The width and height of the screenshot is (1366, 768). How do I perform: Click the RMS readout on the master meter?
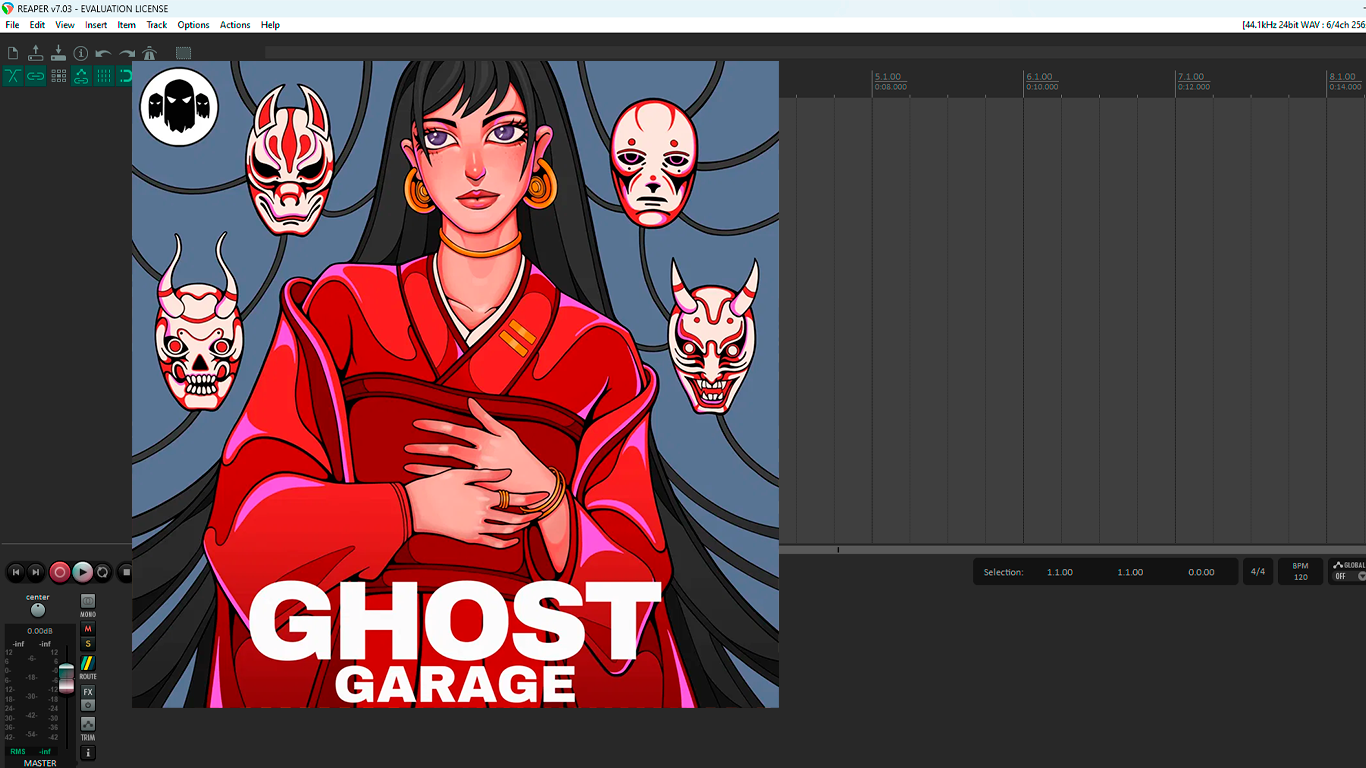pyautogui.click(x=18, y=751)
